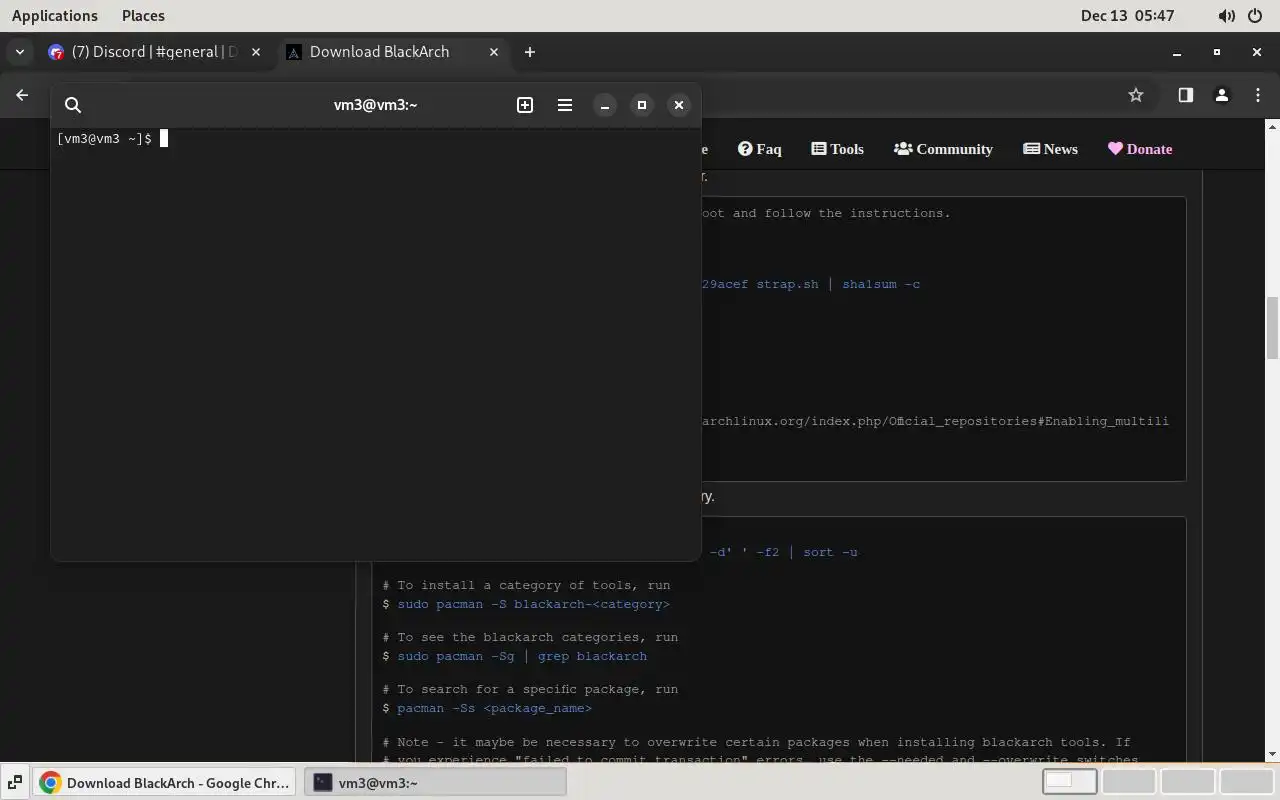Click the scrollbar down arrow
The height and width of the screenshot is (800, 1280).
[1272, 754]
